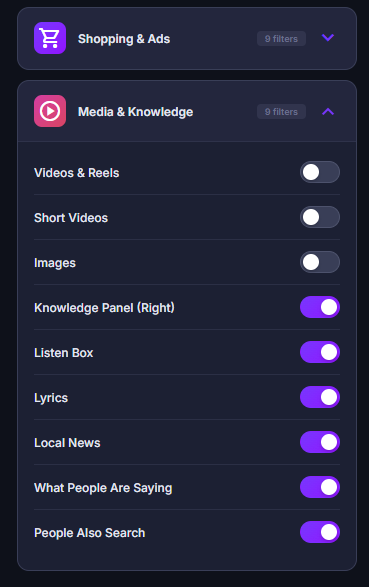Click the purple shopping cart icon

[x=50, y=38]
